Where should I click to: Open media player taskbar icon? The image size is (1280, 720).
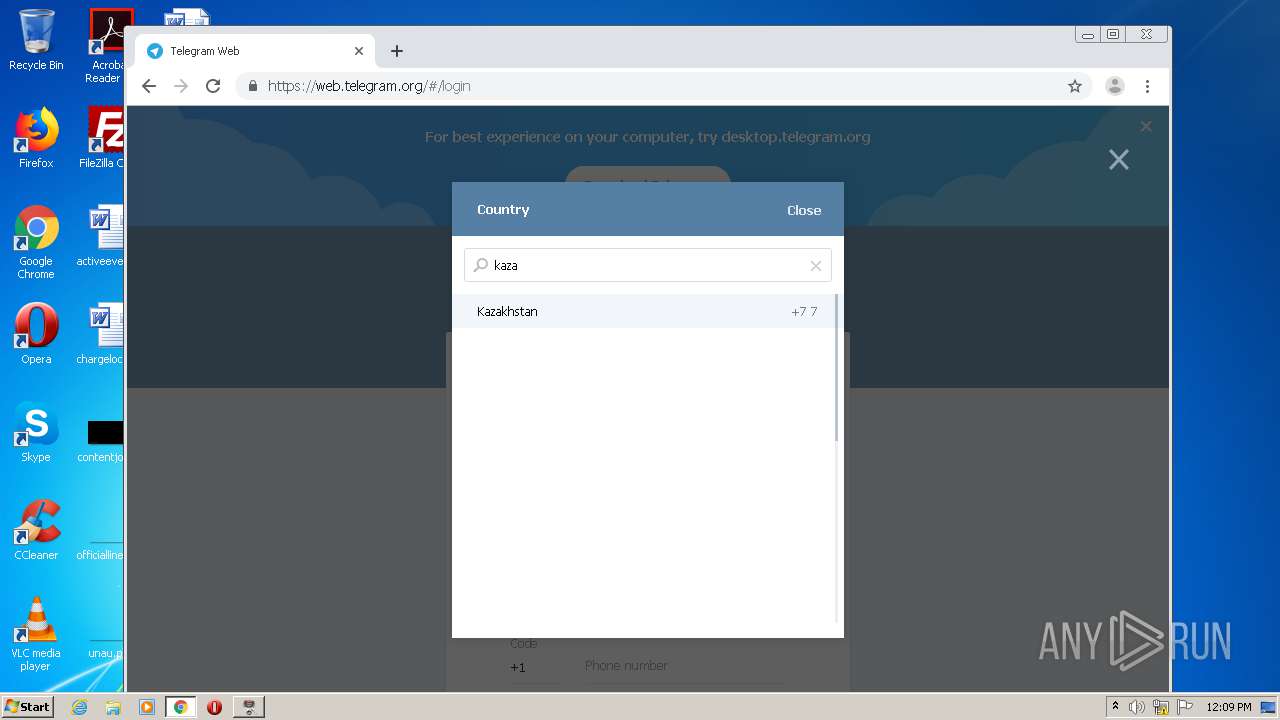click(x=146, y=707)
